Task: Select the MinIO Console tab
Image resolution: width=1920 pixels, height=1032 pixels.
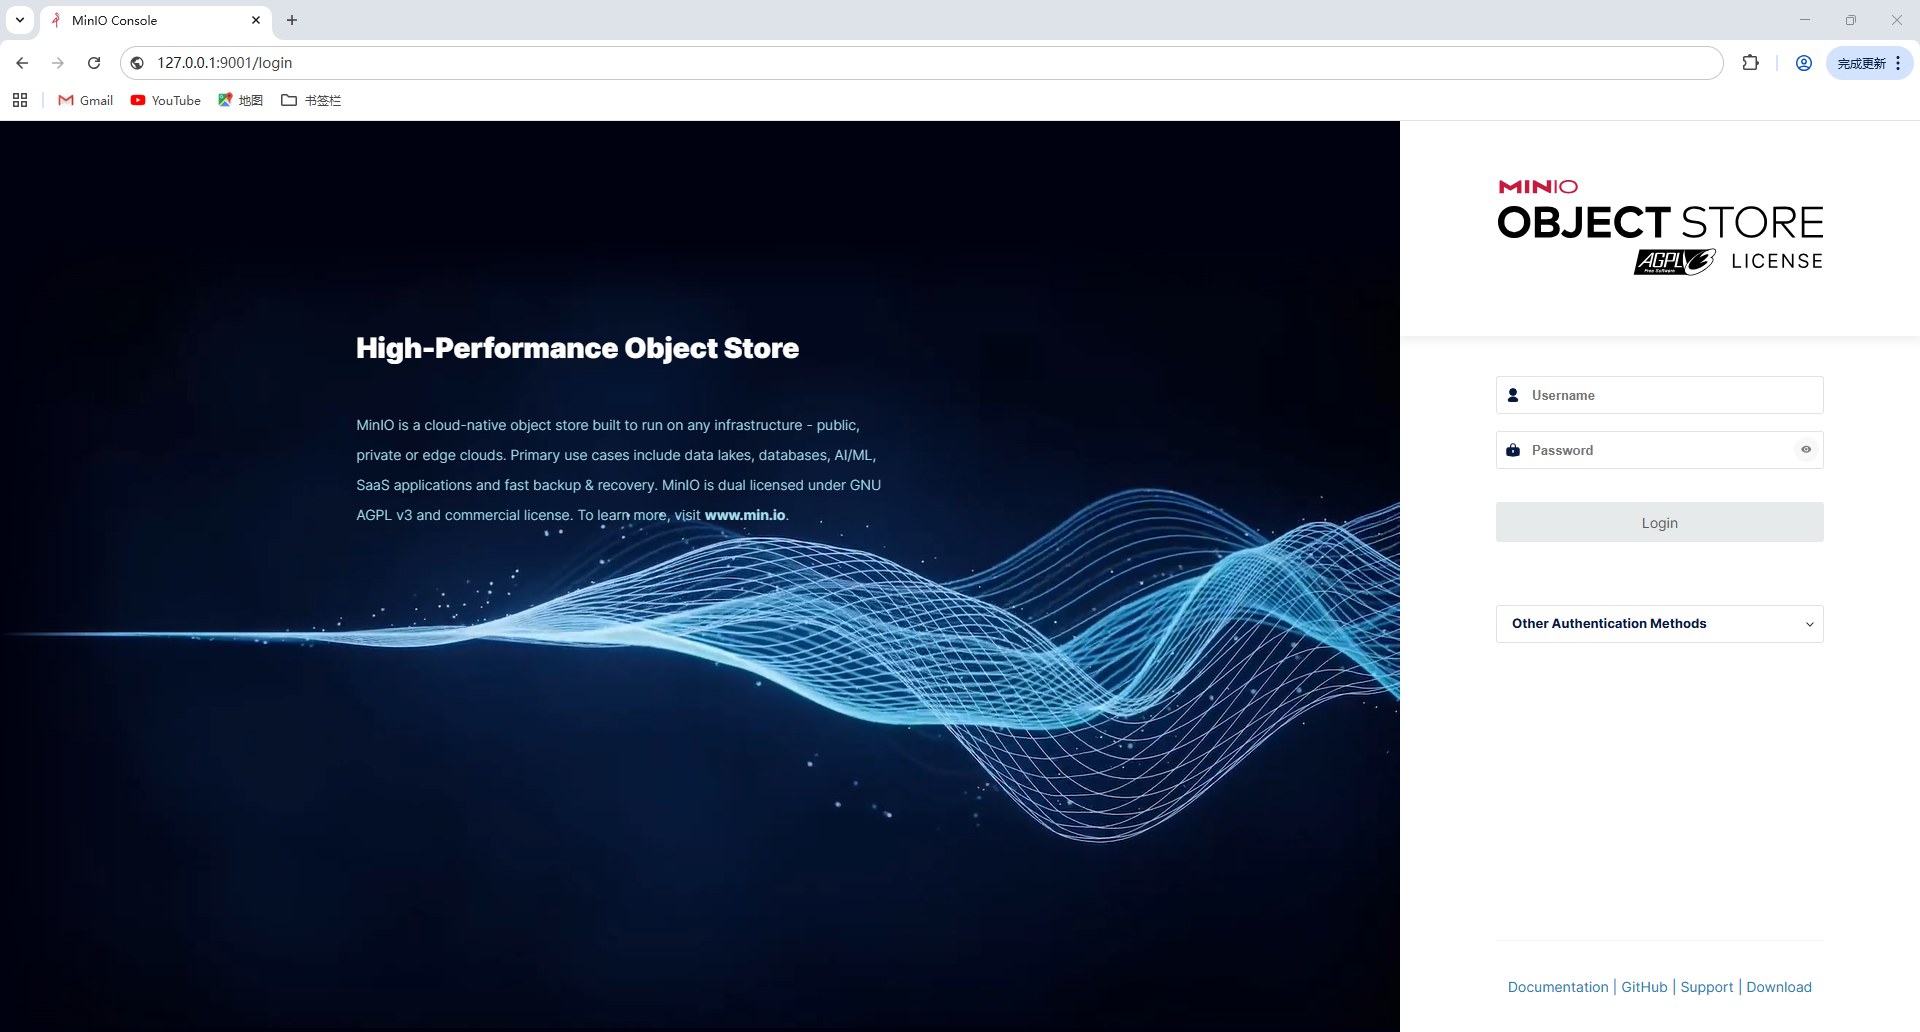Action: click(x=155, y=20)
